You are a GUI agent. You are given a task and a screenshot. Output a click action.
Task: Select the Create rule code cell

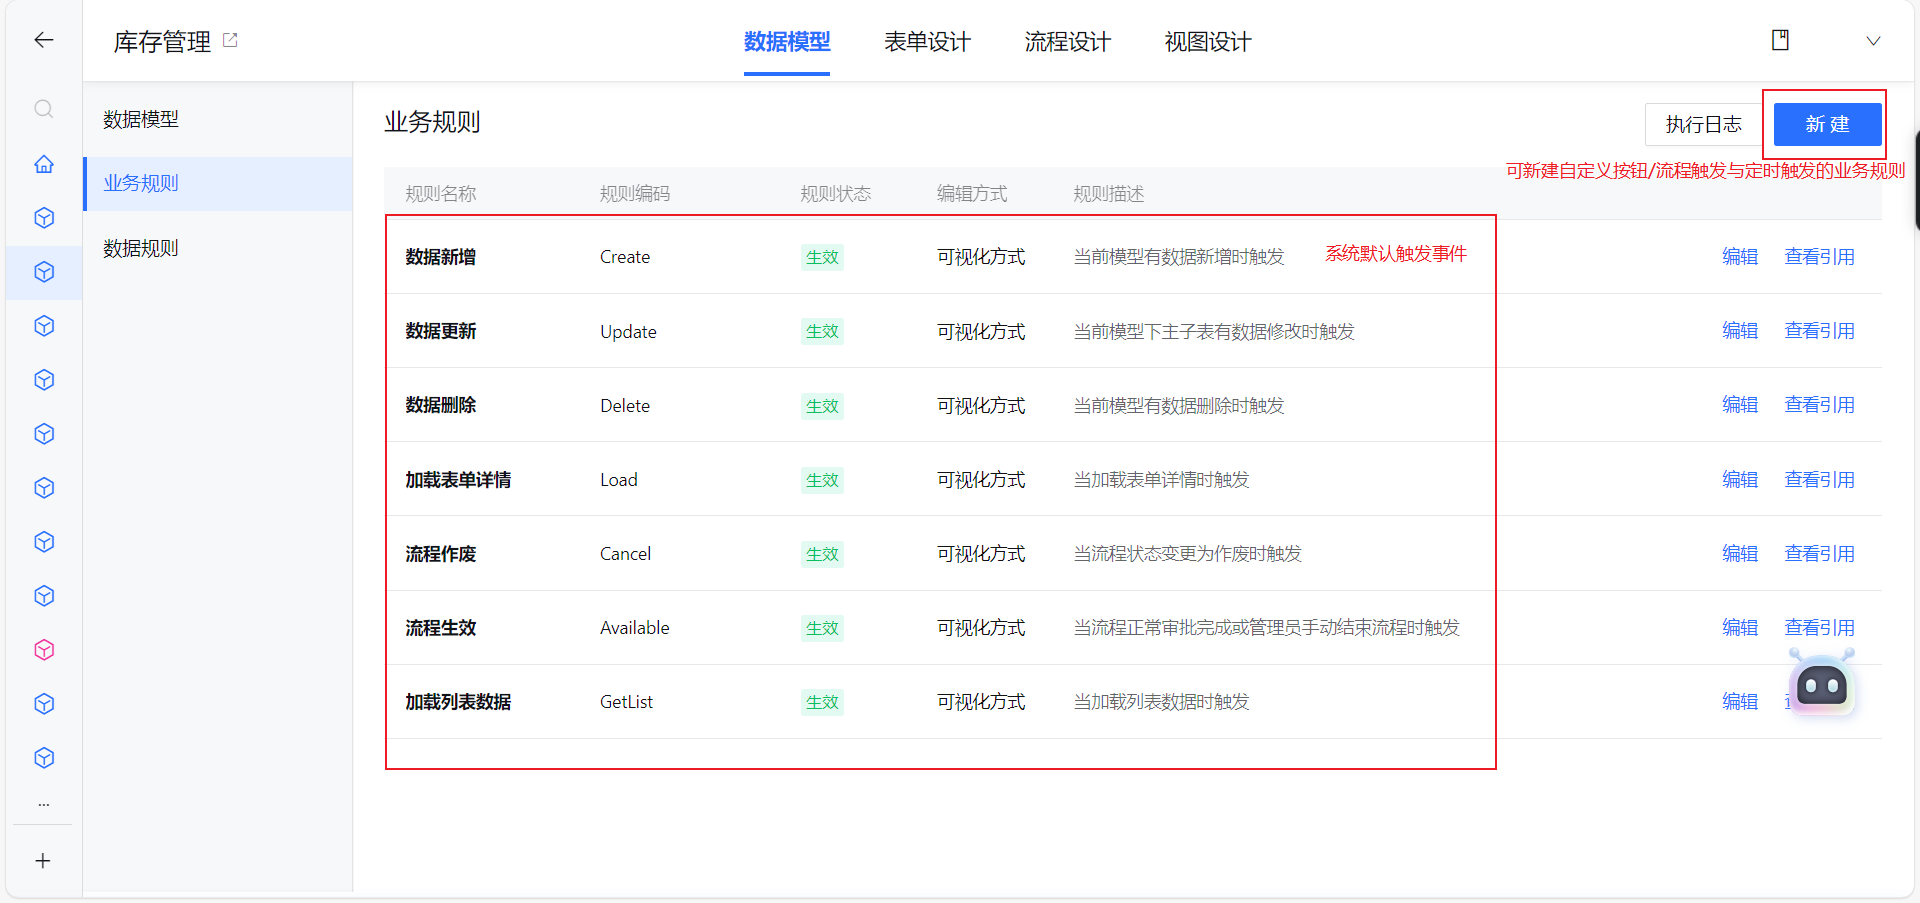[625, 257]
